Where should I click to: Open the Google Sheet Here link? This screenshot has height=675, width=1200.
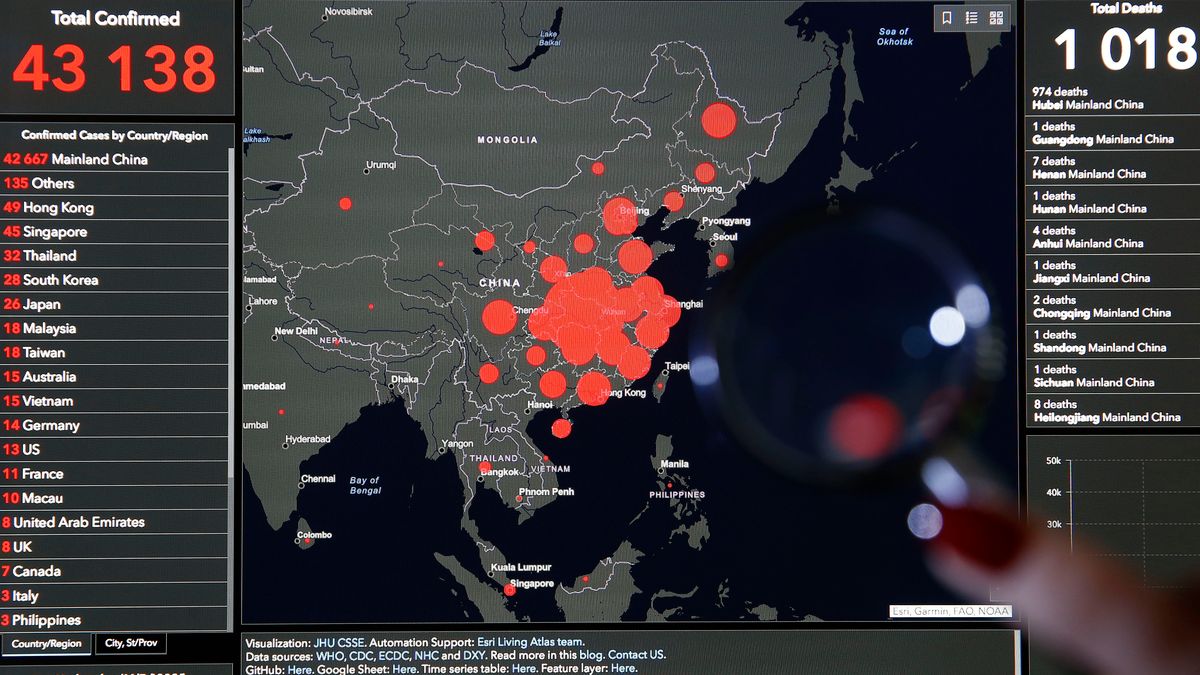tap(403, 668)
